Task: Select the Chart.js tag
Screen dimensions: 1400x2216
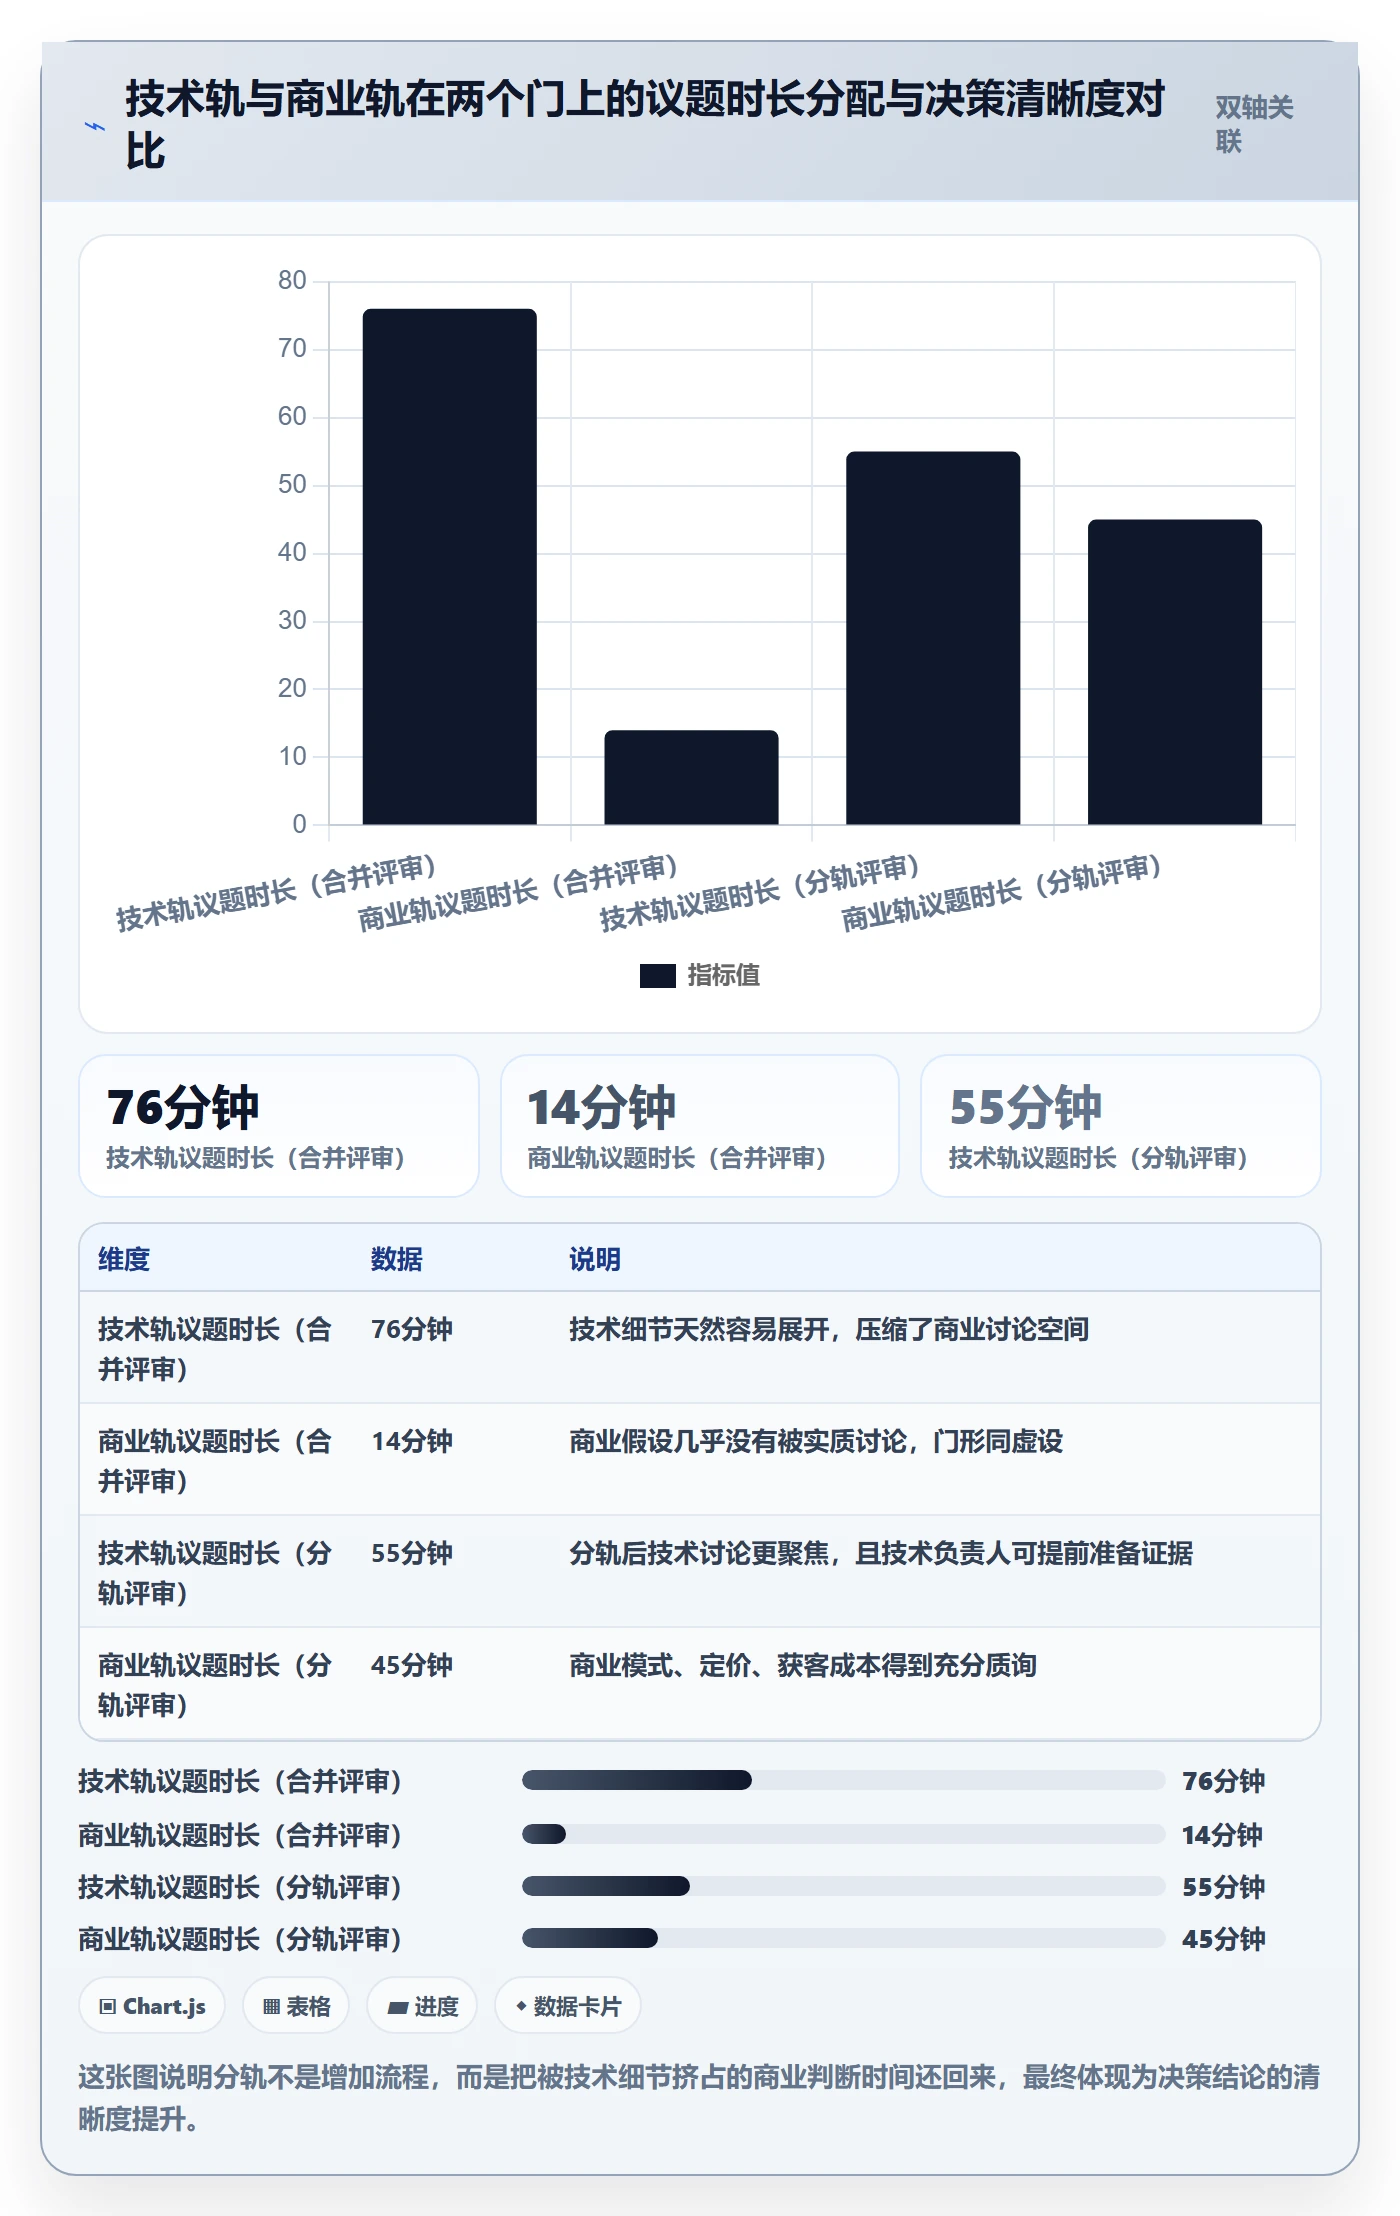Action: 152,2005
